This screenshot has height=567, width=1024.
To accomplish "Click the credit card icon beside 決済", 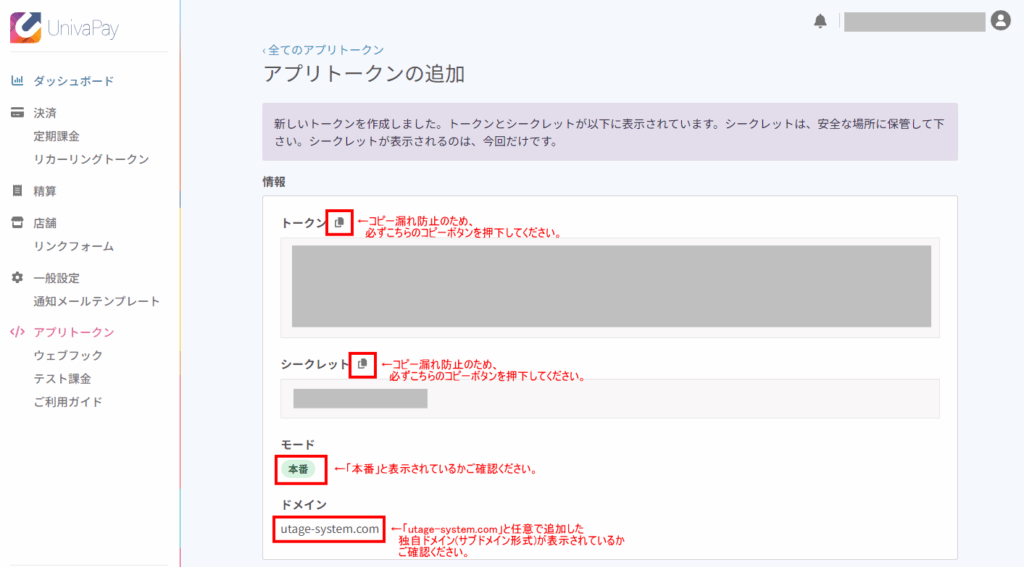I will click(18, 113).
